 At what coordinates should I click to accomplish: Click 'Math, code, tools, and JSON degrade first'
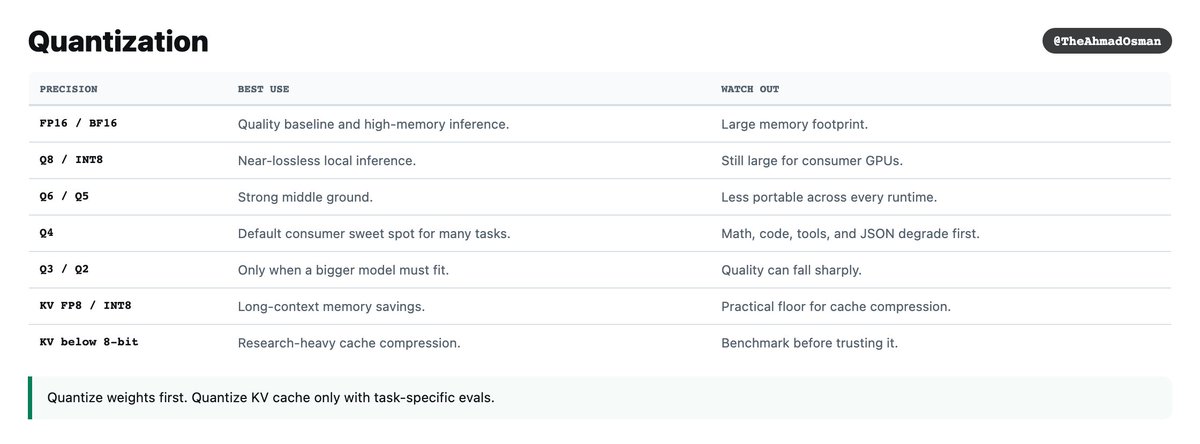[x=850, y=234]
